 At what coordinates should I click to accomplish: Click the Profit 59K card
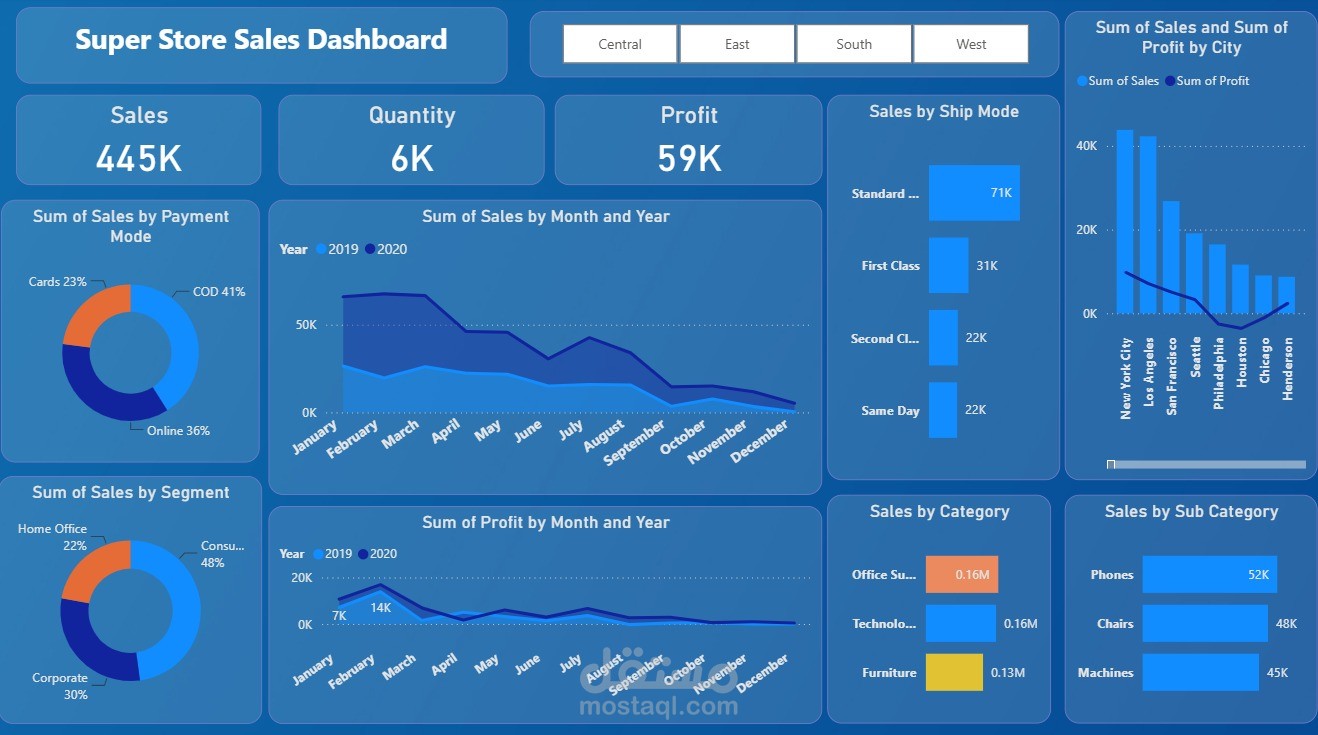(x=689, y=140)
